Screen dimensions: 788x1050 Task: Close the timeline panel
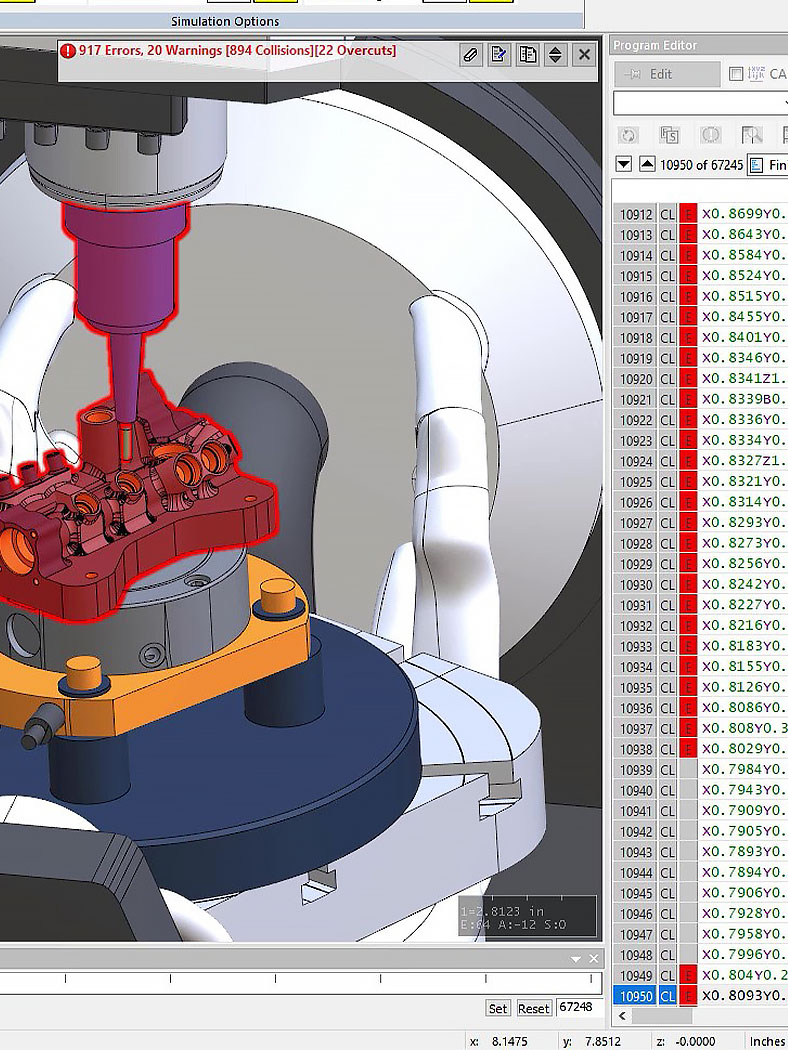pos(594,959)
